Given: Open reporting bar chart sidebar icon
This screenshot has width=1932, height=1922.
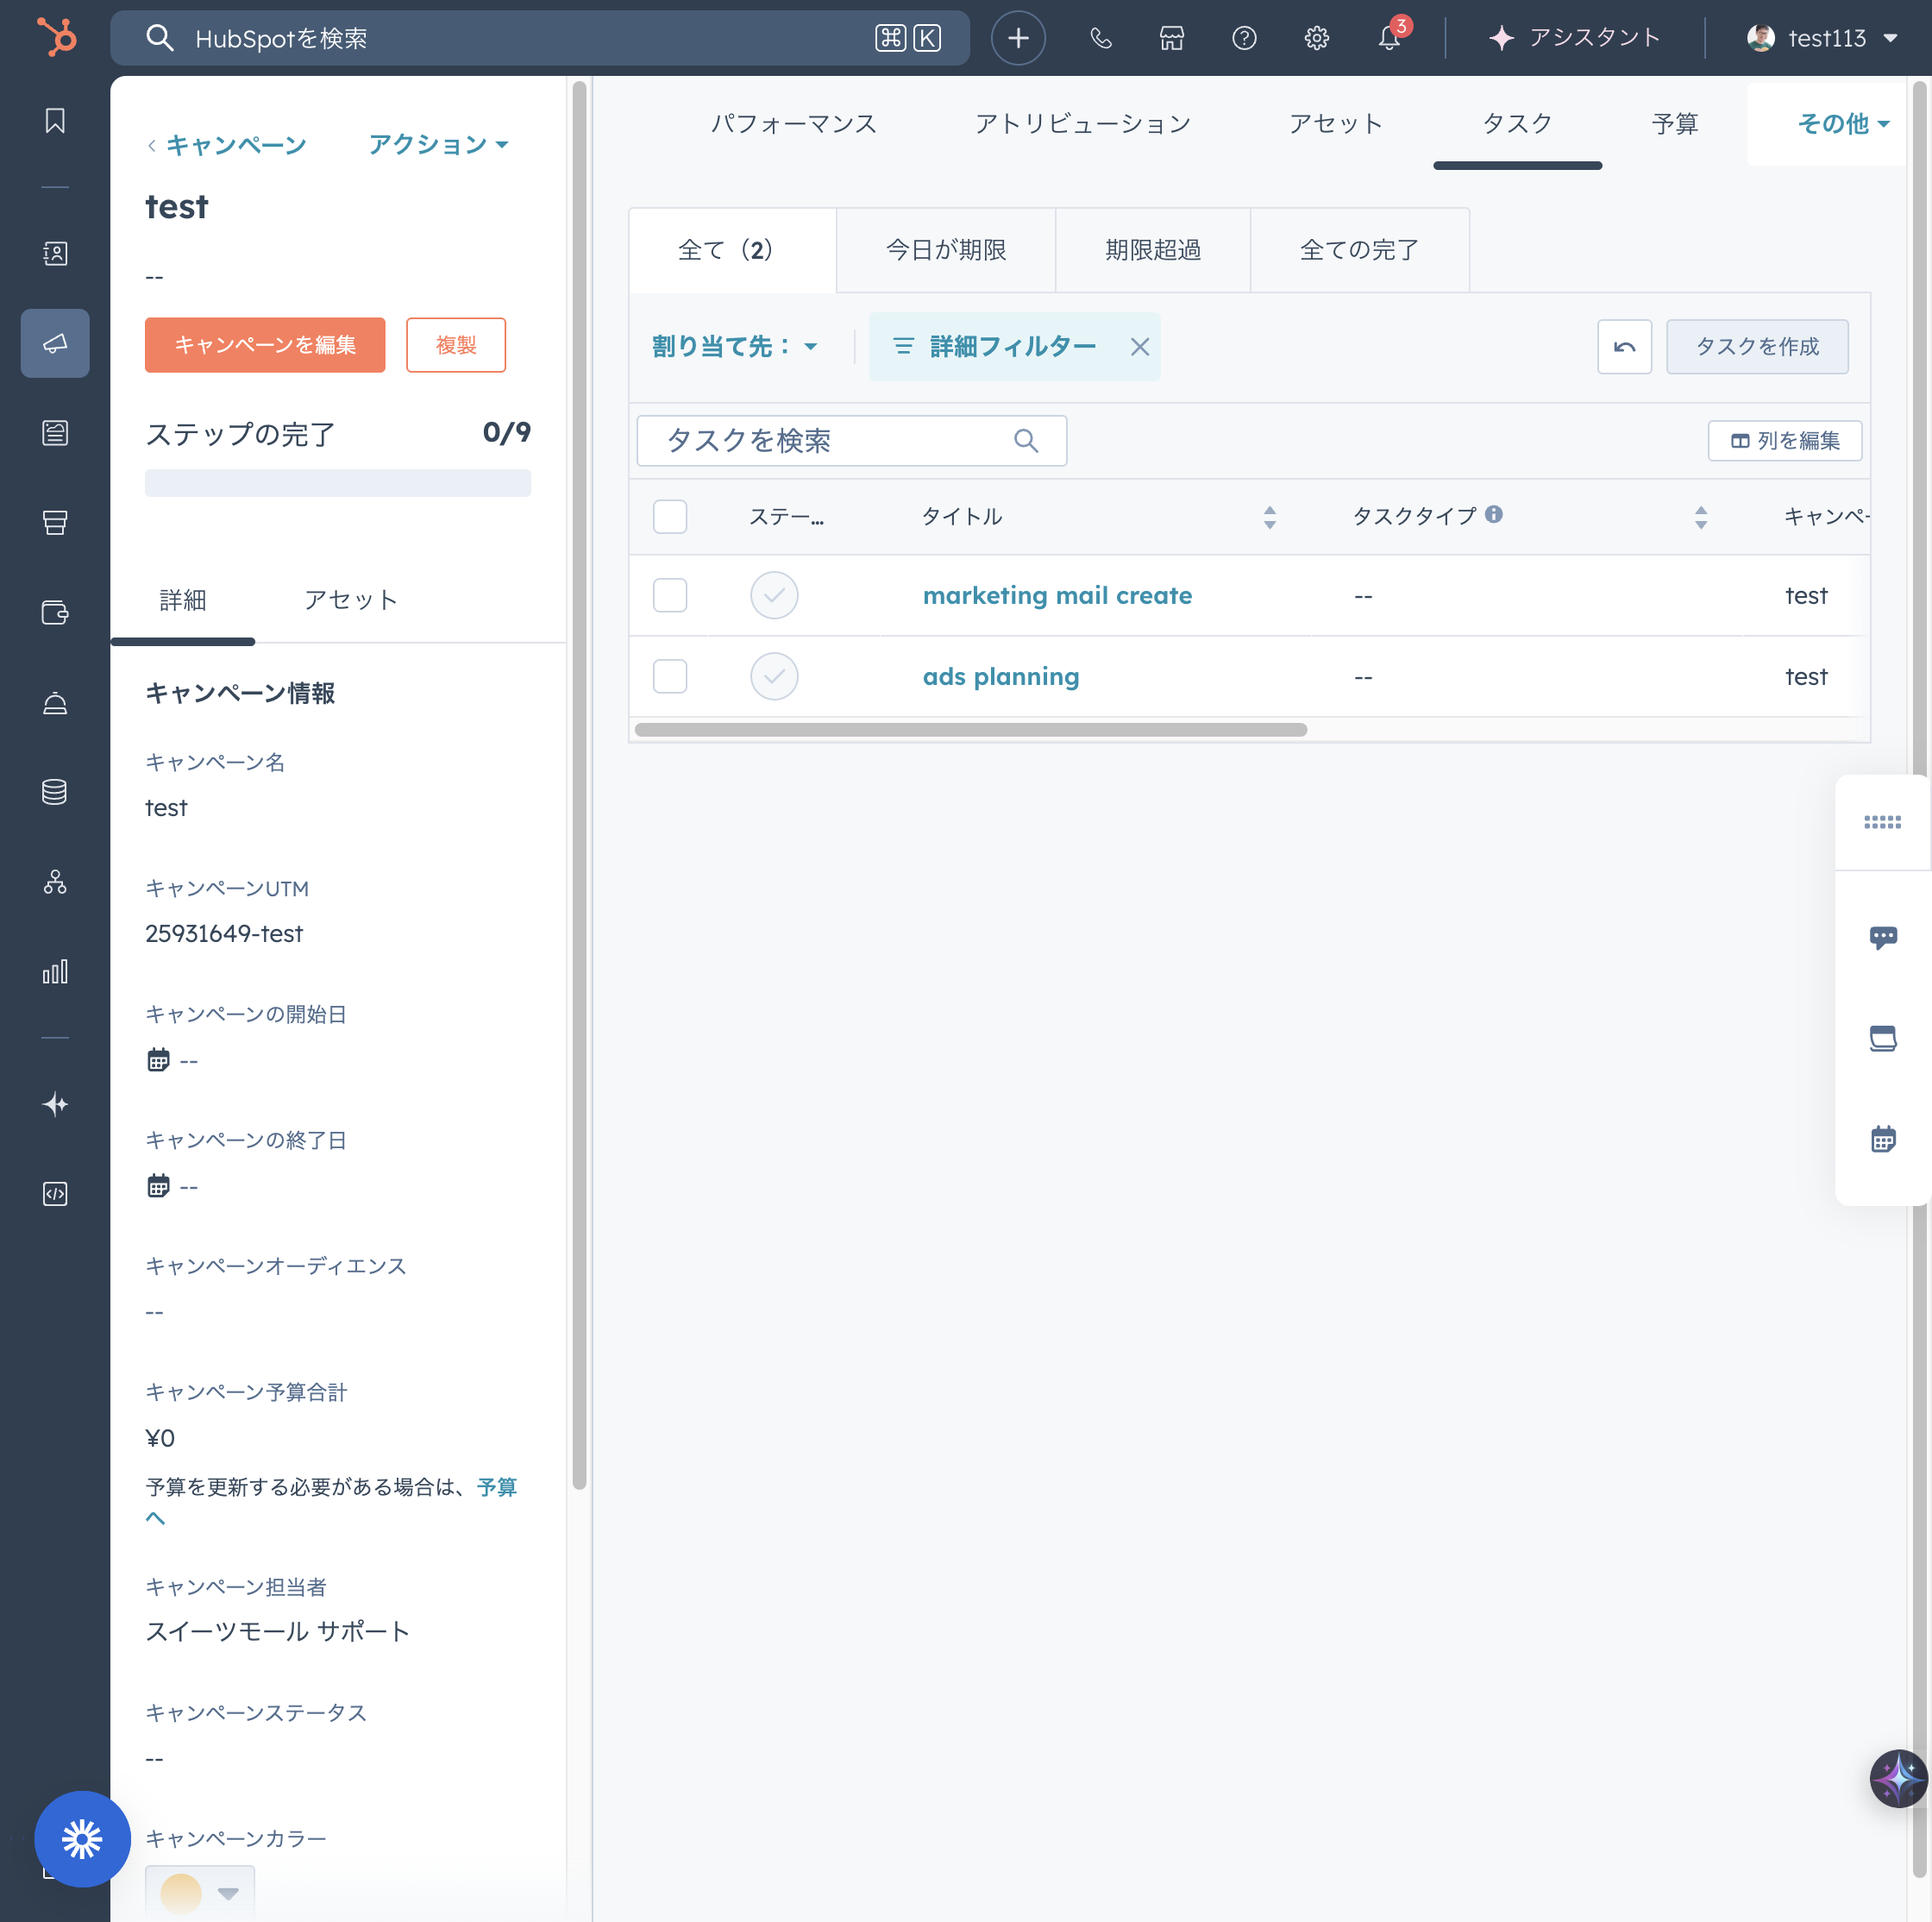Looking at the screenshot, I should pos(55,971).
